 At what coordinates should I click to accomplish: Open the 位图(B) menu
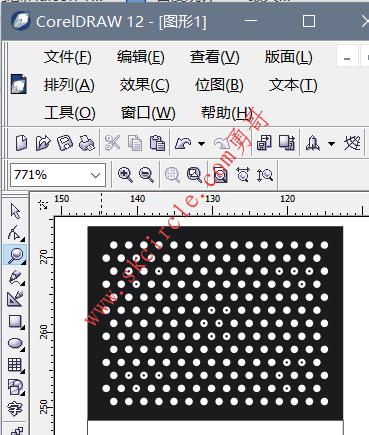[x=219, y=85]
